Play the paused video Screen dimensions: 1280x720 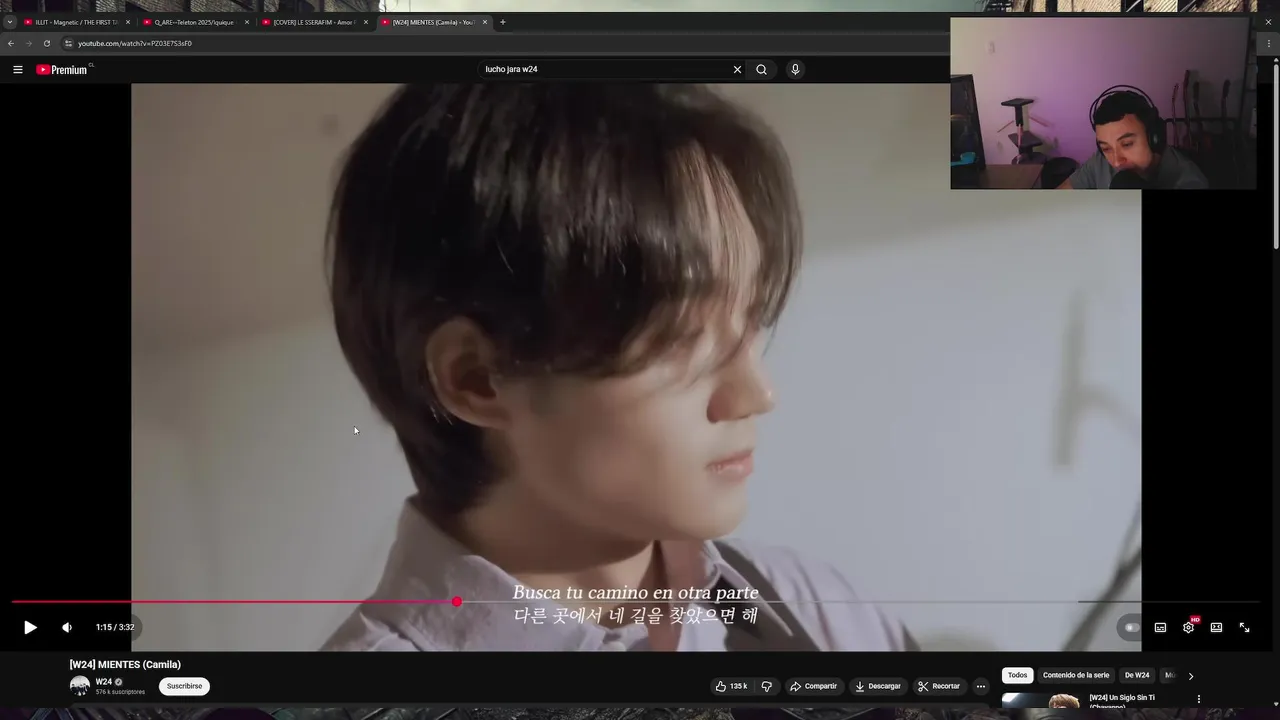(30, 627)
